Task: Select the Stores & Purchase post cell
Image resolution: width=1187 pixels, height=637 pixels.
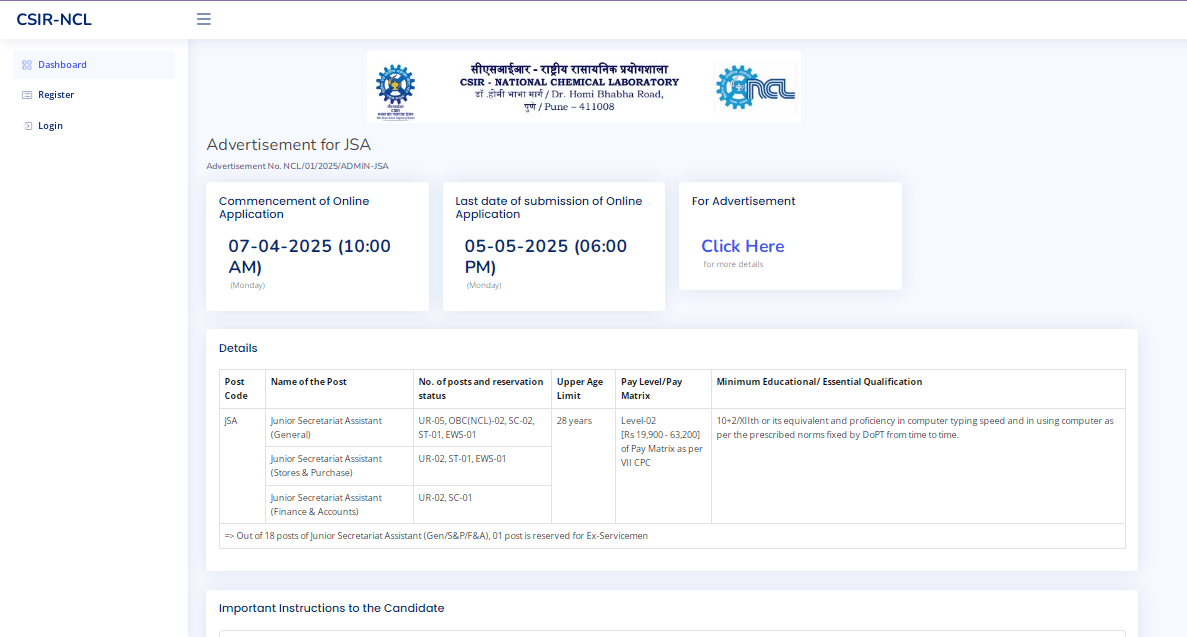Action: coord(326,465)
